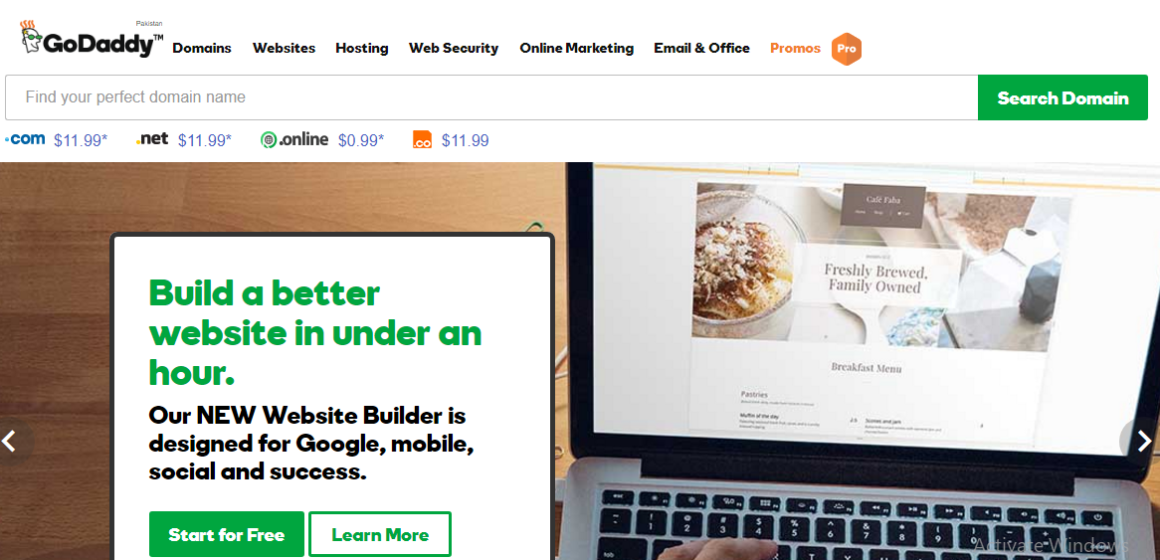Advance carousel with right arrow
This screenshot has width=1160, height=560.
1143,441
